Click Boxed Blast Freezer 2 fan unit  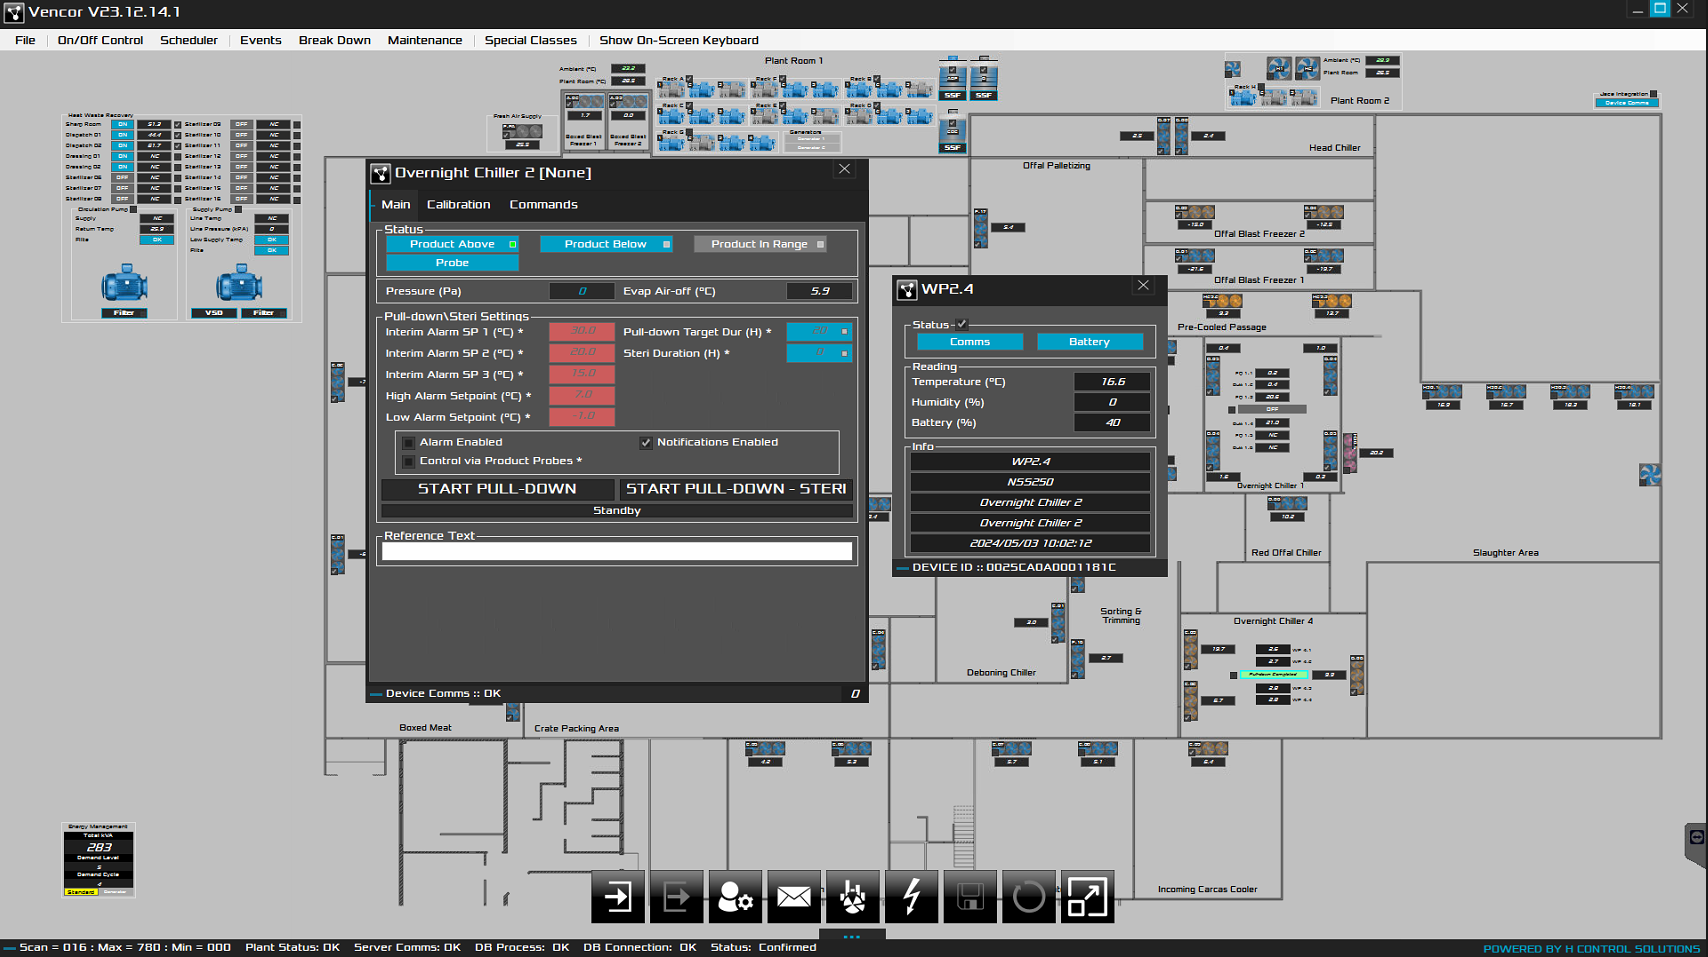pos(628,101)
